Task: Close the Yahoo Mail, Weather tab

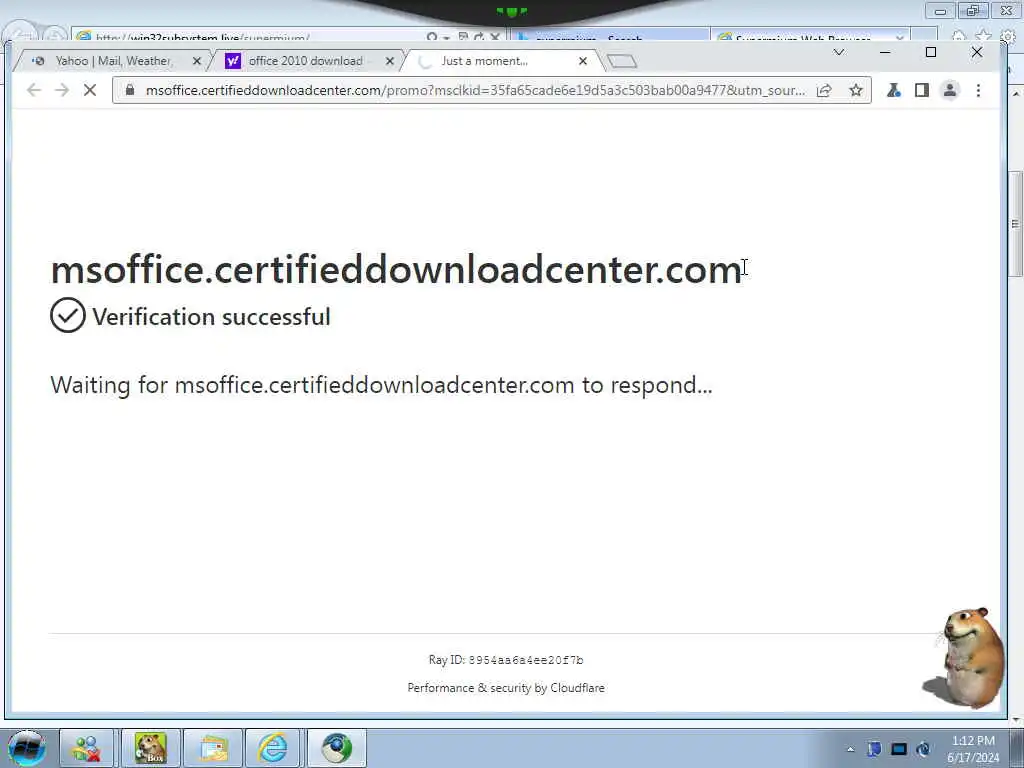Action: coord(197,61)
